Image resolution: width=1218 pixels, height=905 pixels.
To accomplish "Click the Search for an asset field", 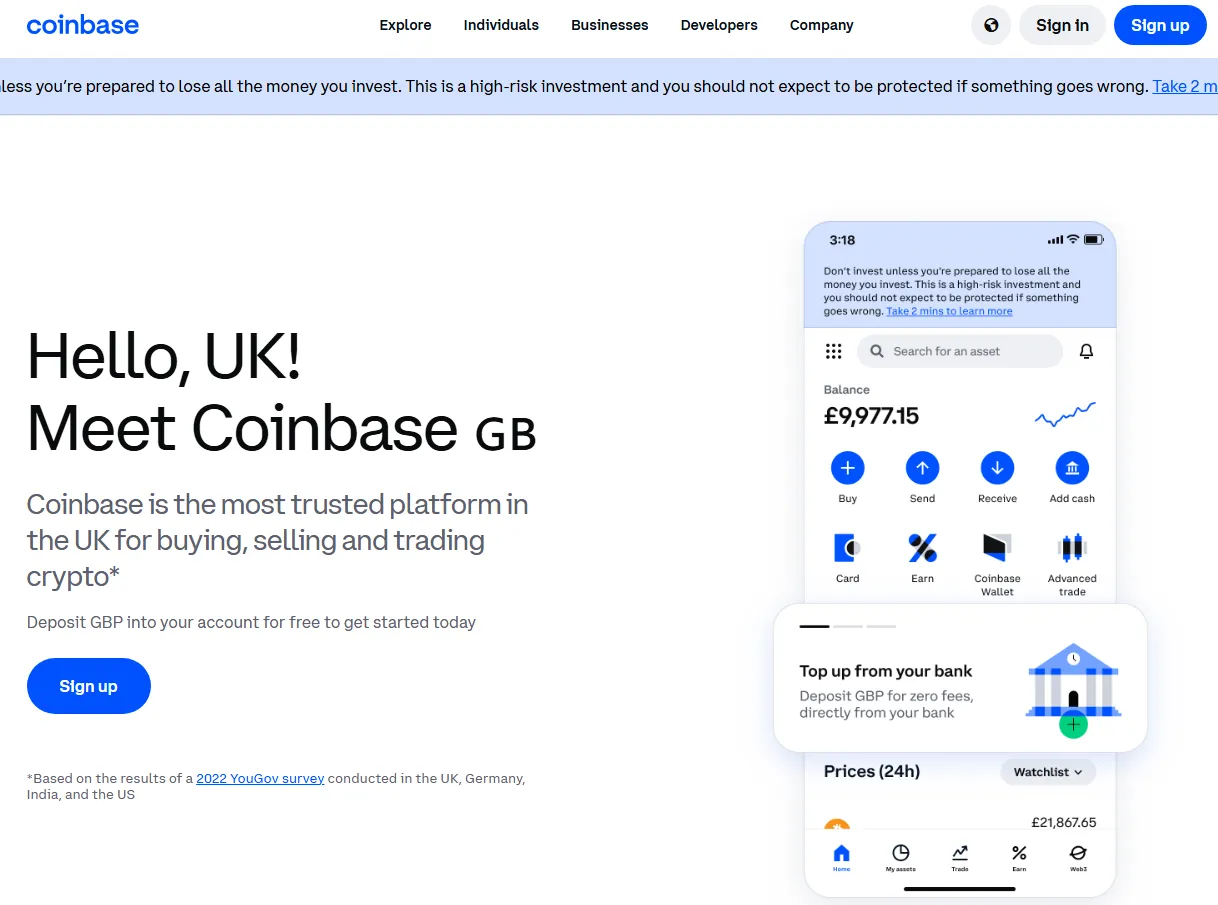I will point(960,351).
